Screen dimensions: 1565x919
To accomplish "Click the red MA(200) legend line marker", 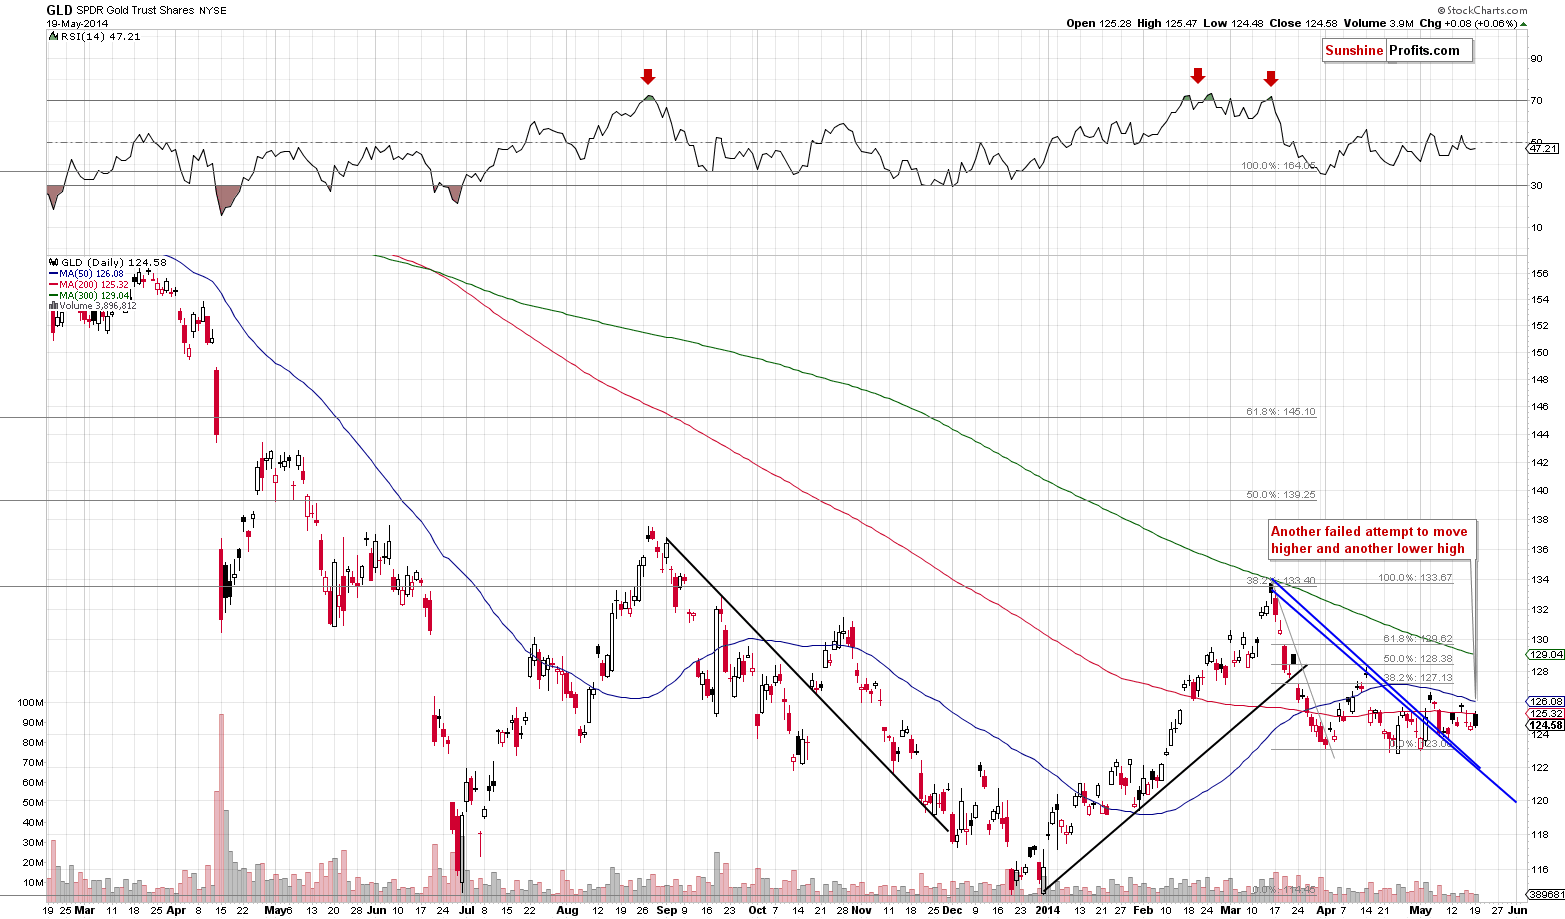I will [x=52, y=284].
